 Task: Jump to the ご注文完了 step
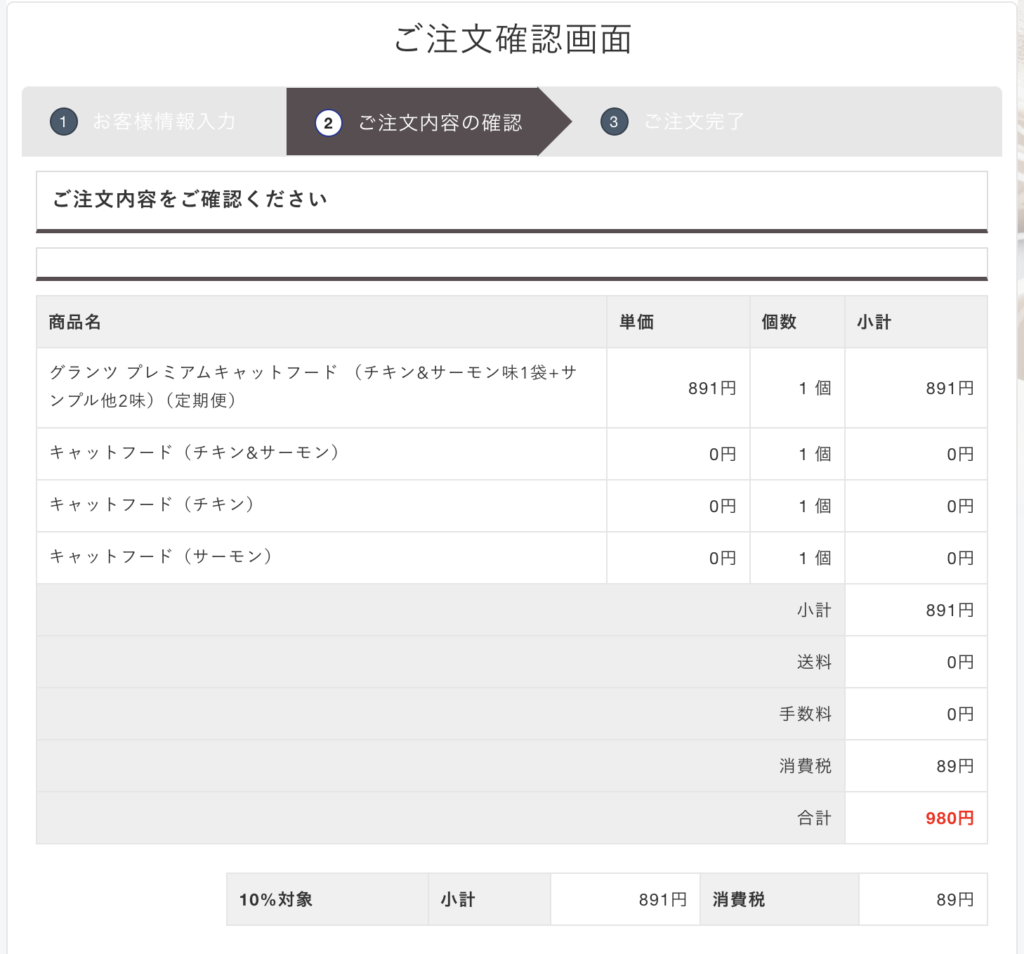694,122
